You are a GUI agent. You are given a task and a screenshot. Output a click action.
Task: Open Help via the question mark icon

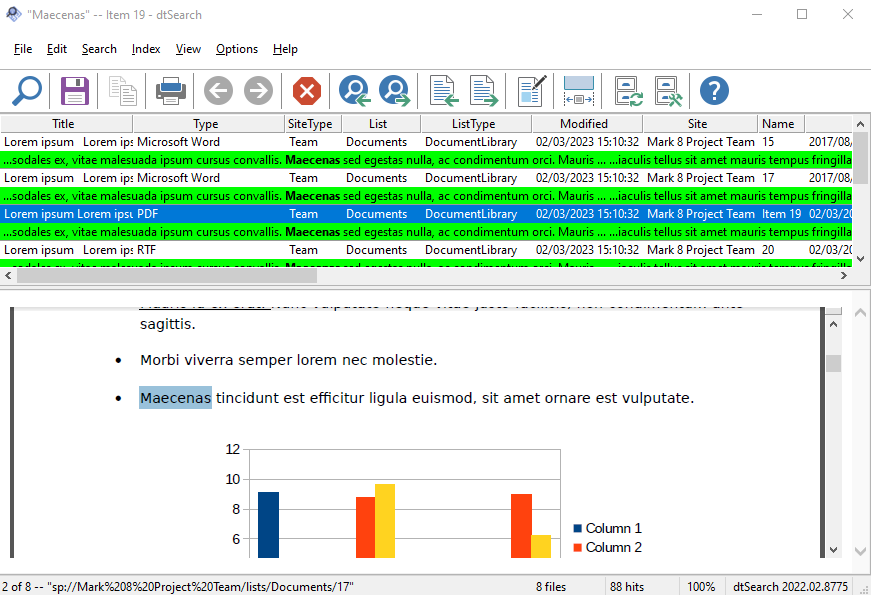[x=714, y=91]
